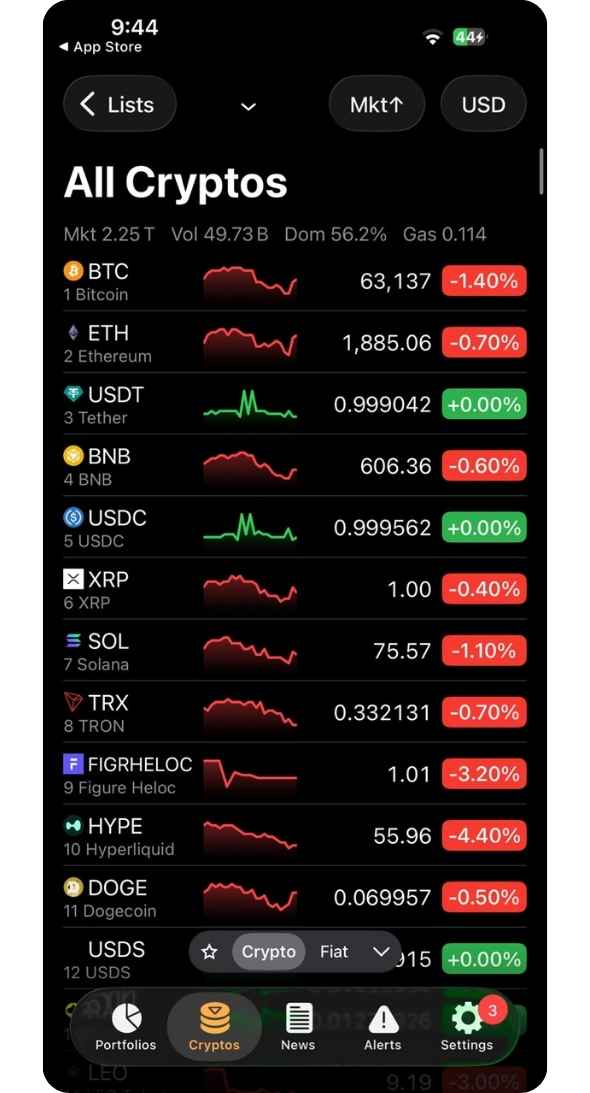Return to App Store link
The height and width of the screenshot is (1093, 590).
(x=100, y=47)
